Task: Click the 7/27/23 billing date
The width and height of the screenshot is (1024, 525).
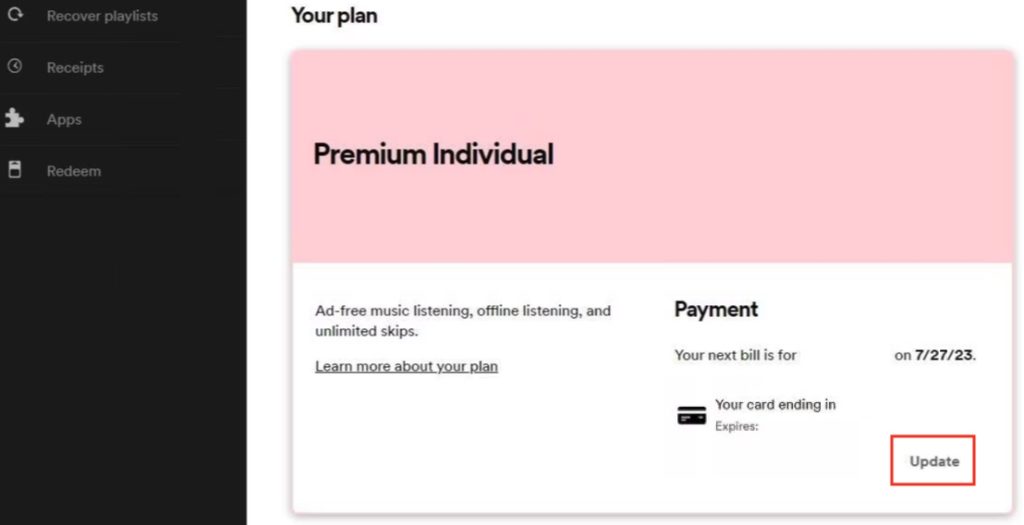Action: click(944, 355)
